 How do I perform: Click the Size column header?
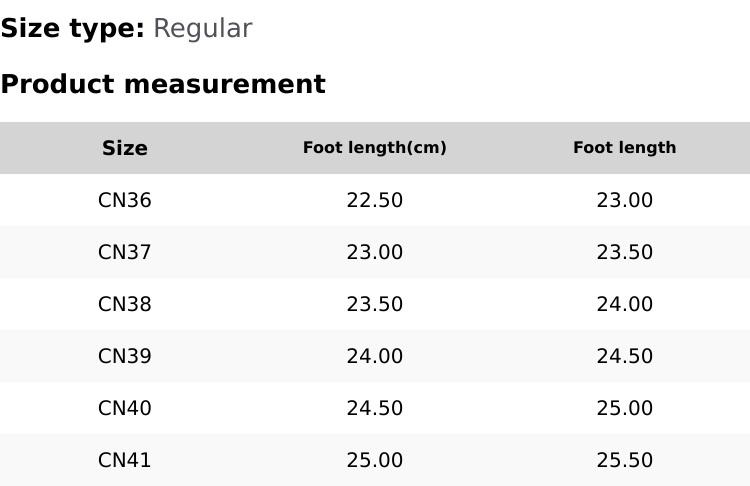(125, 148)
